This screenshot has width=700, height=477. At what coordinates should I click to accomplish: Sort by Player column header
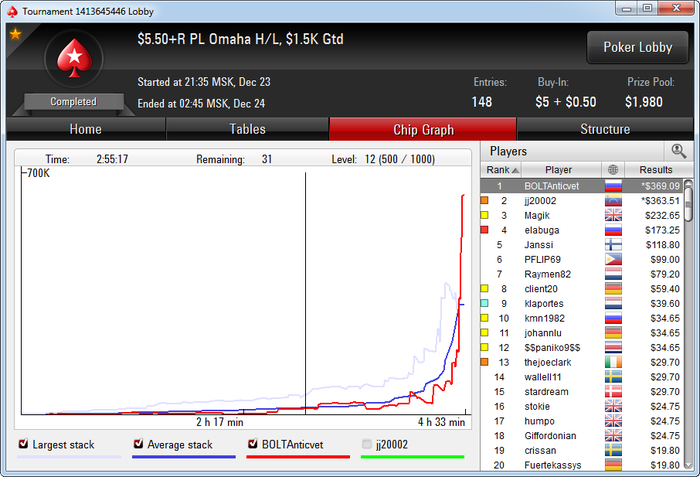pyautogui.click(x=561, y=170)
